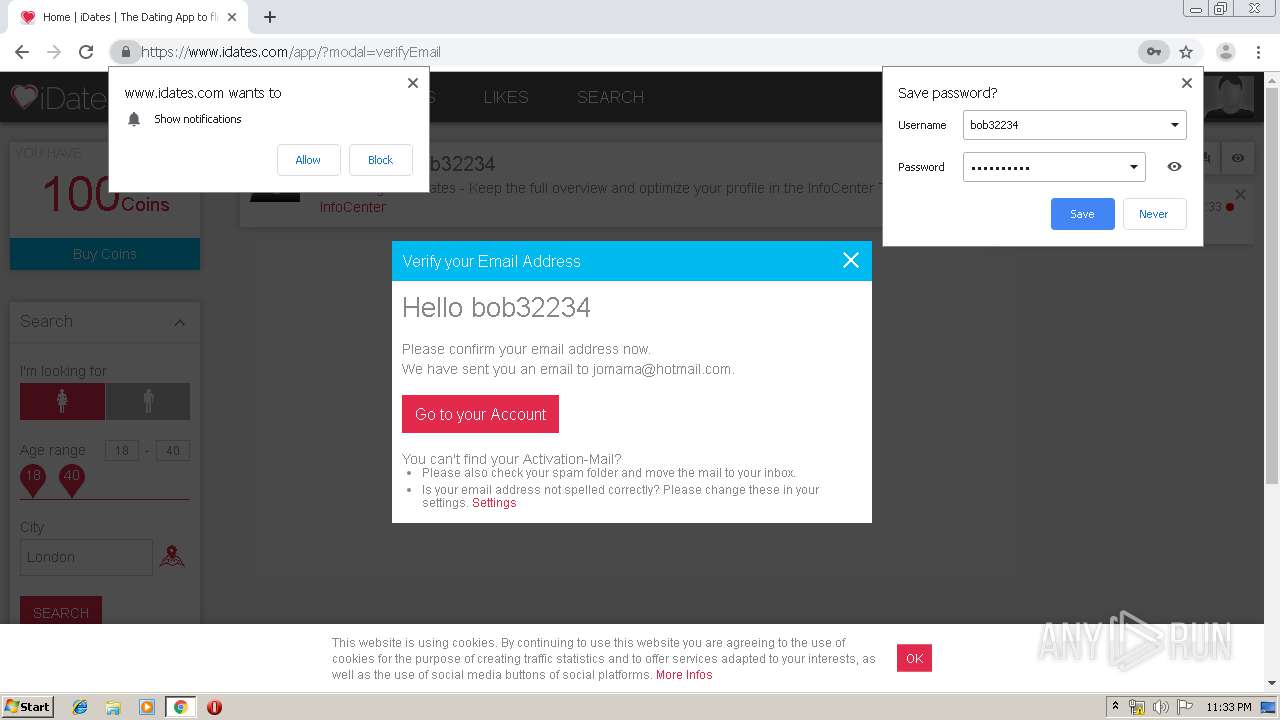Open the Opera taskbar icon
1280x720 pixels.
click(x=214, y=707)
